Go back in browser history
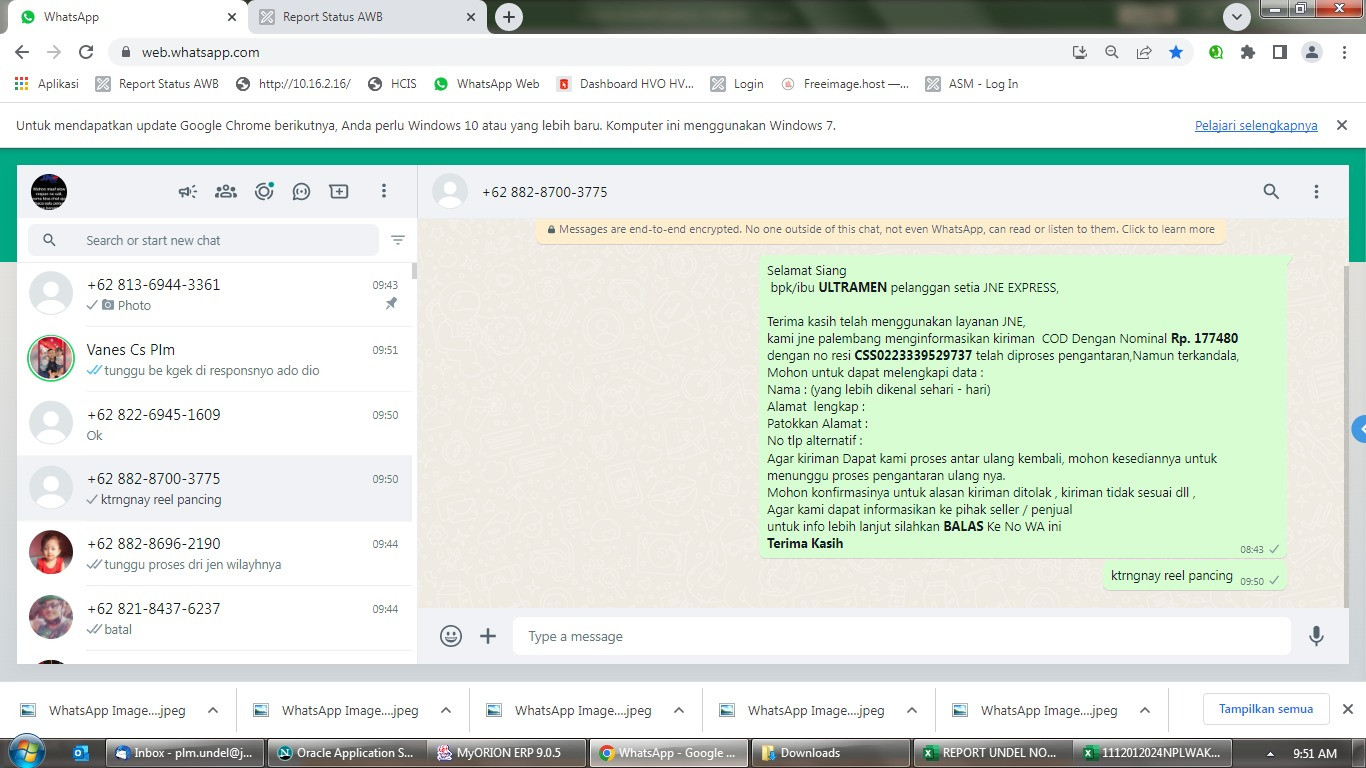 [x=22, y=52]
